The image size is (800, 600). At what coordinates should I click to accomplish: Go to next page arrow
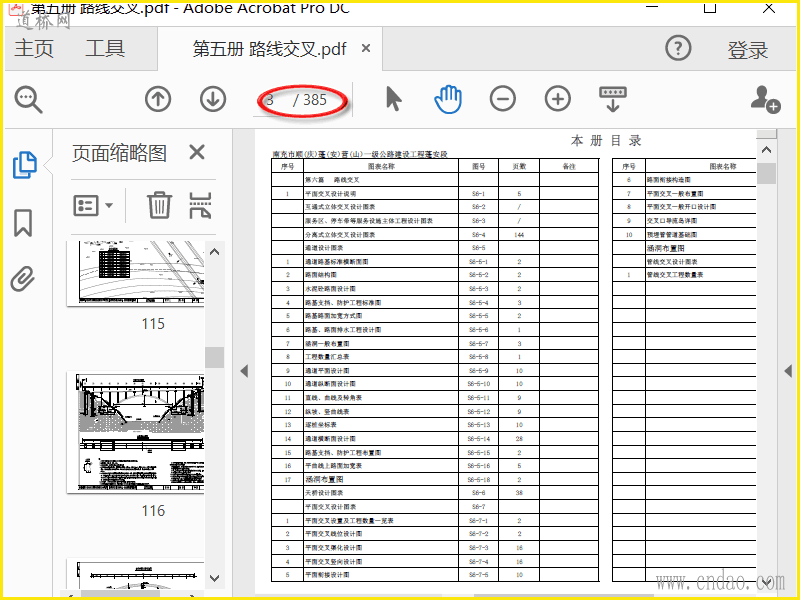[x=213, y=99]
